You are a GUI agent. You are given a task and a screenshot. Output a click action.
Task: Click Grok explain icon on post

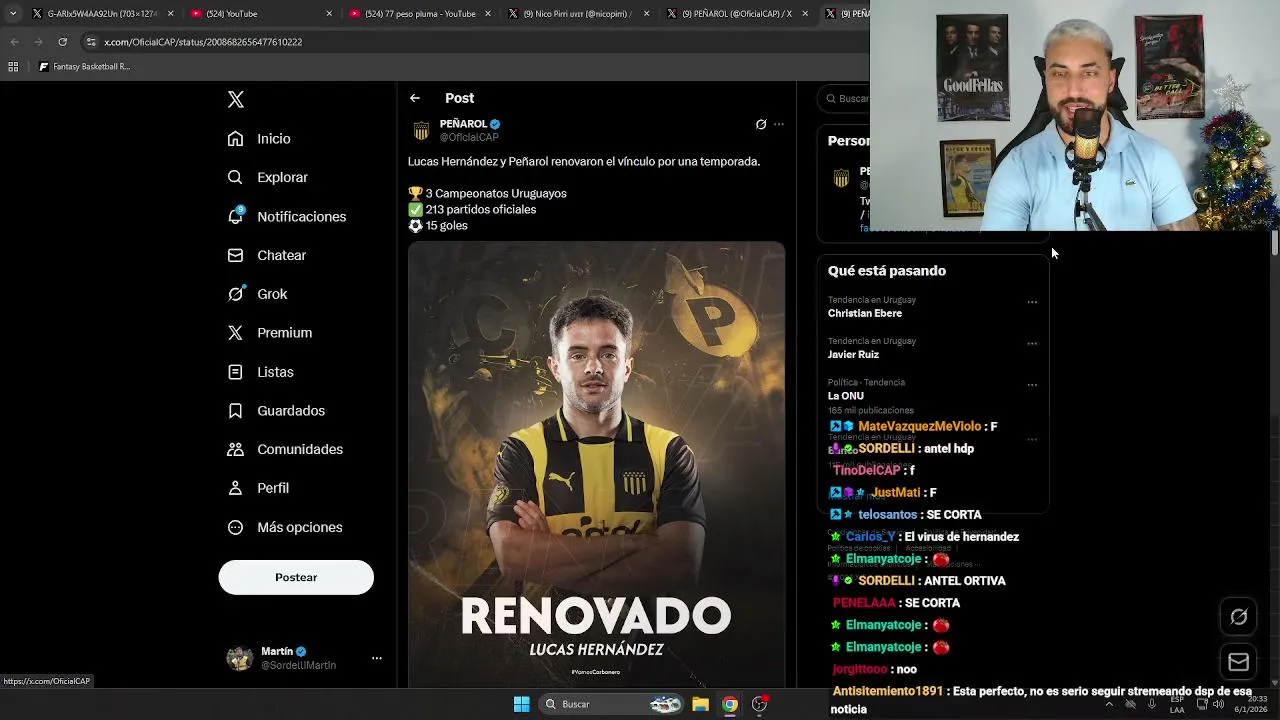(x=761, y=124)
